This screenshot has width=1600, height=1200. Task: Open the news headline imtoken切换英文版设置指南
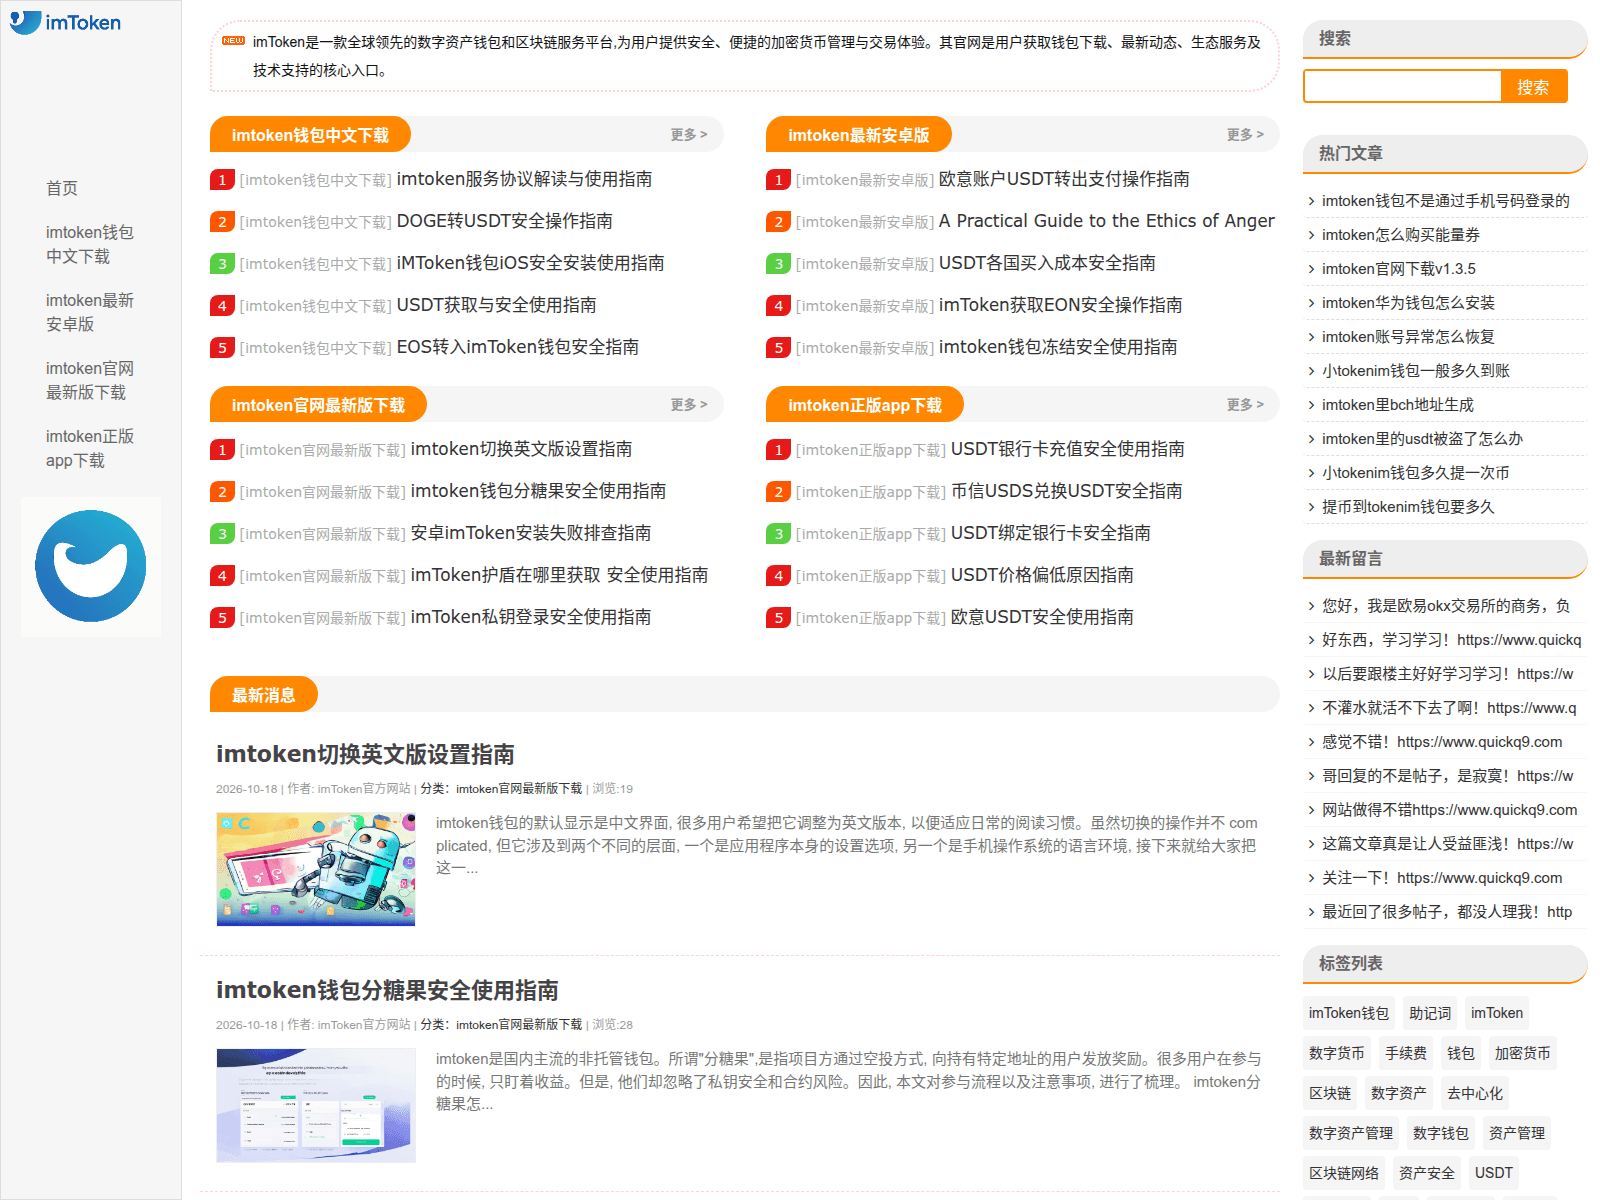pos(365,754)
